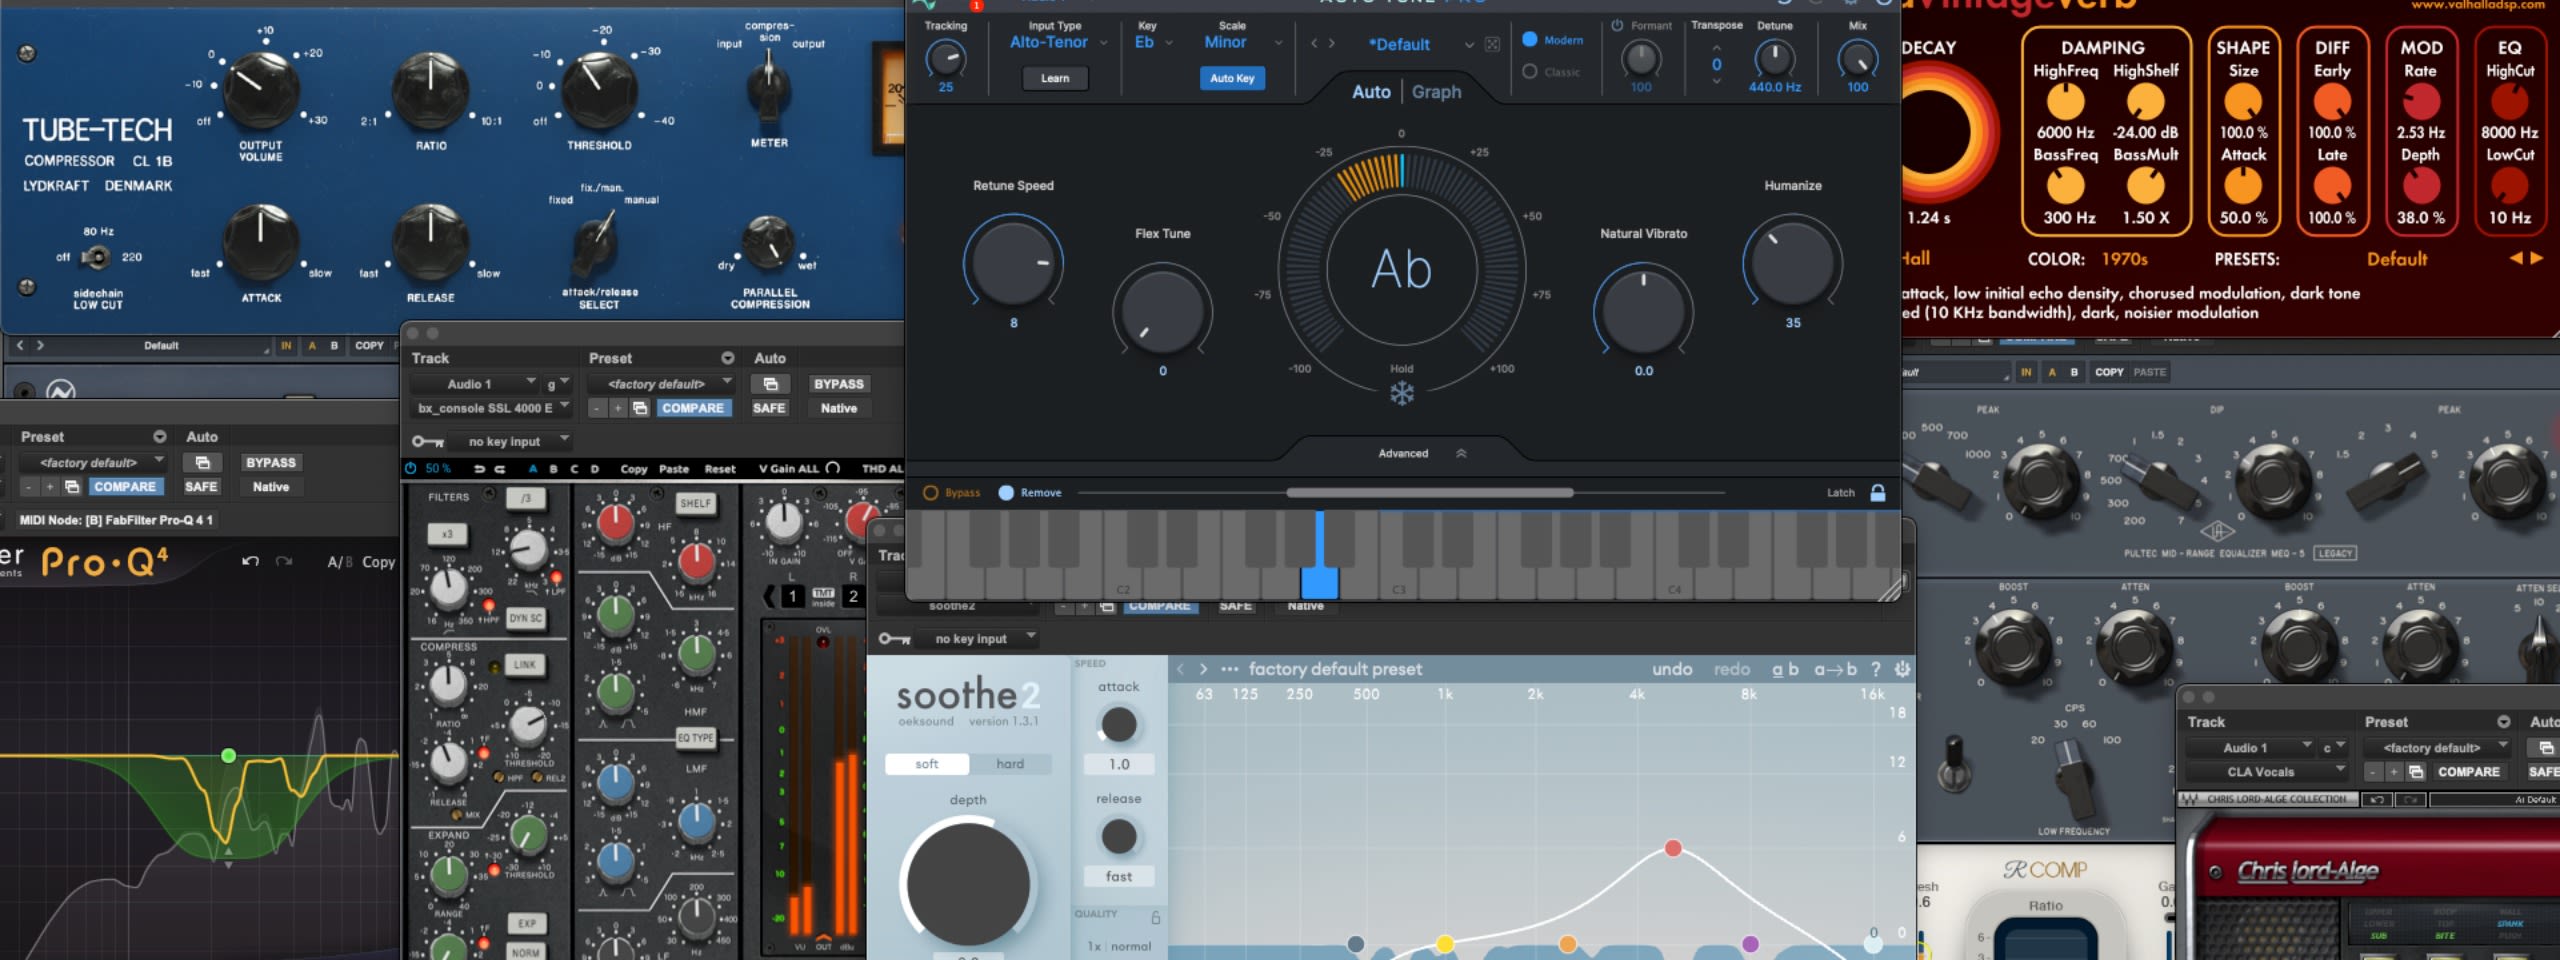Go to the next Auto-Tune preset arrow
2560x960 pixels.
1331,44
